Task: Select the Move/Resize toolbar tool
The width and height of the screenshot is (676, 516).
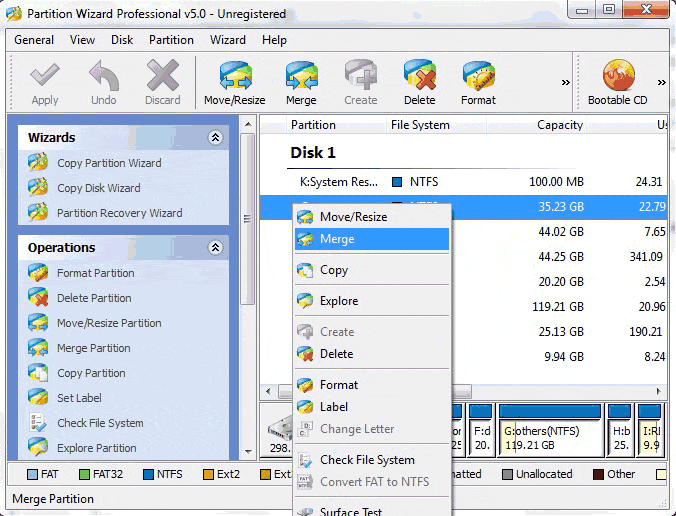Action: coord(235,84)
